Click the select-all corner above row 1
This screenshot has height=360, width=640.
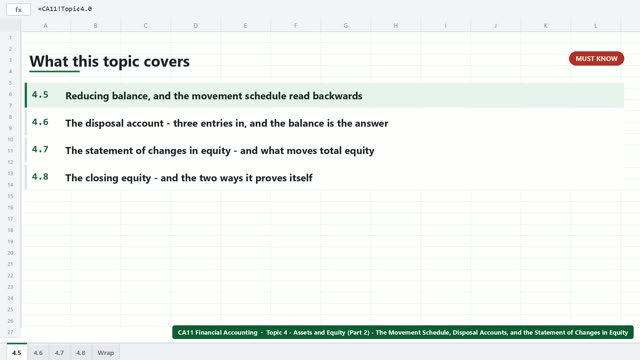point(10,25)
